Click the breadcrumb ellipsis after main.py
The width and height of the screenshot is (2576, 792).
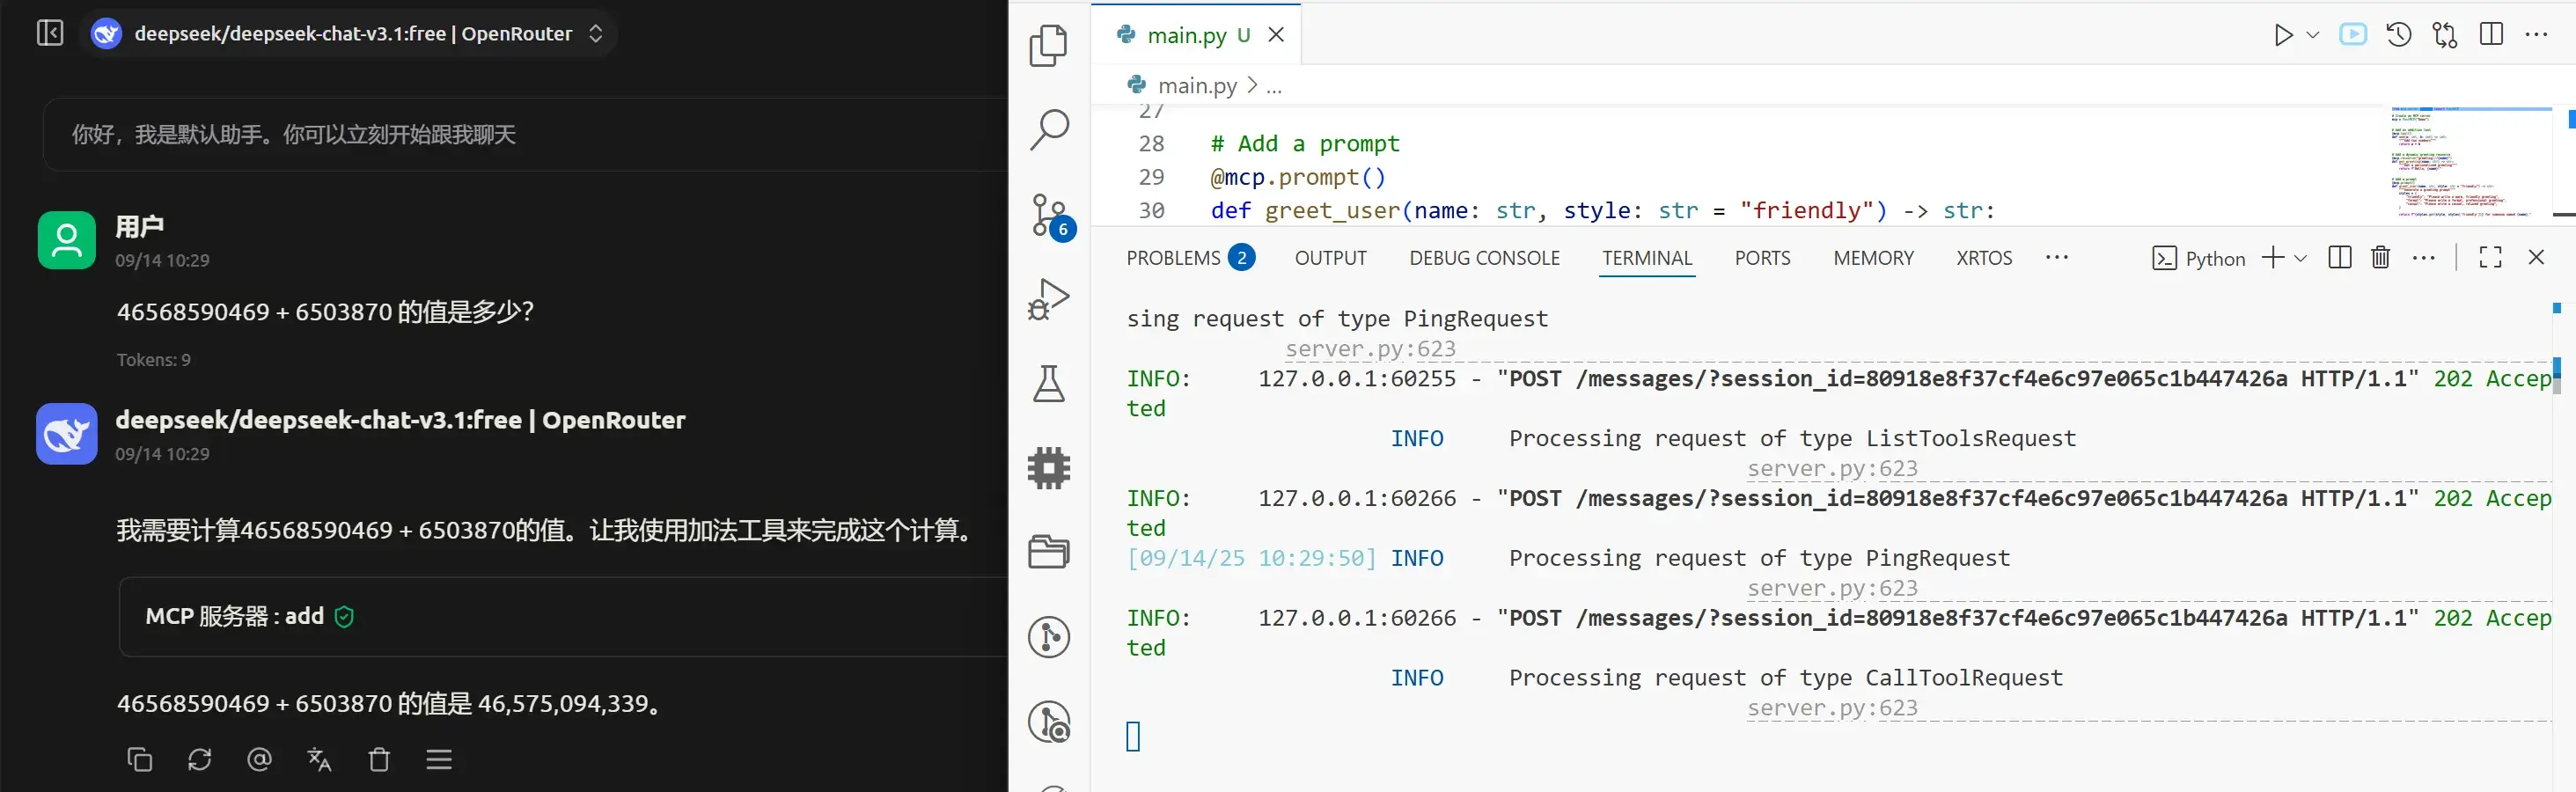click(1274, 86)
